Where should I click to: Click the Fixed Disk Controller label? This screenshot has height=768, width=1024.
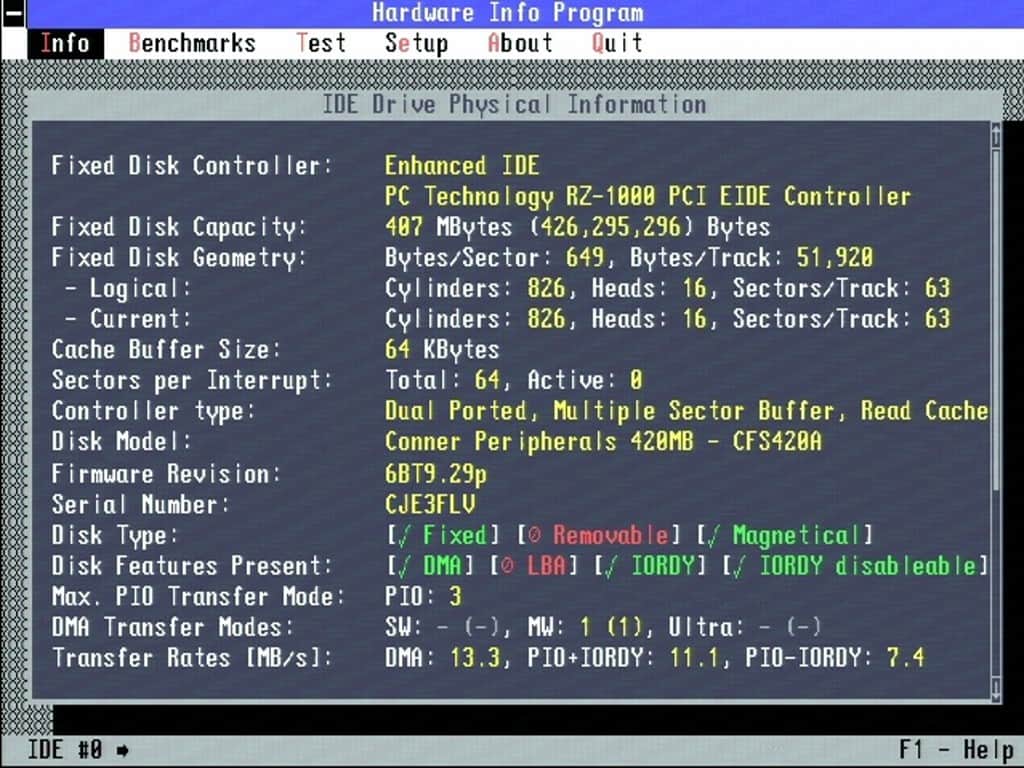(192, 165)
